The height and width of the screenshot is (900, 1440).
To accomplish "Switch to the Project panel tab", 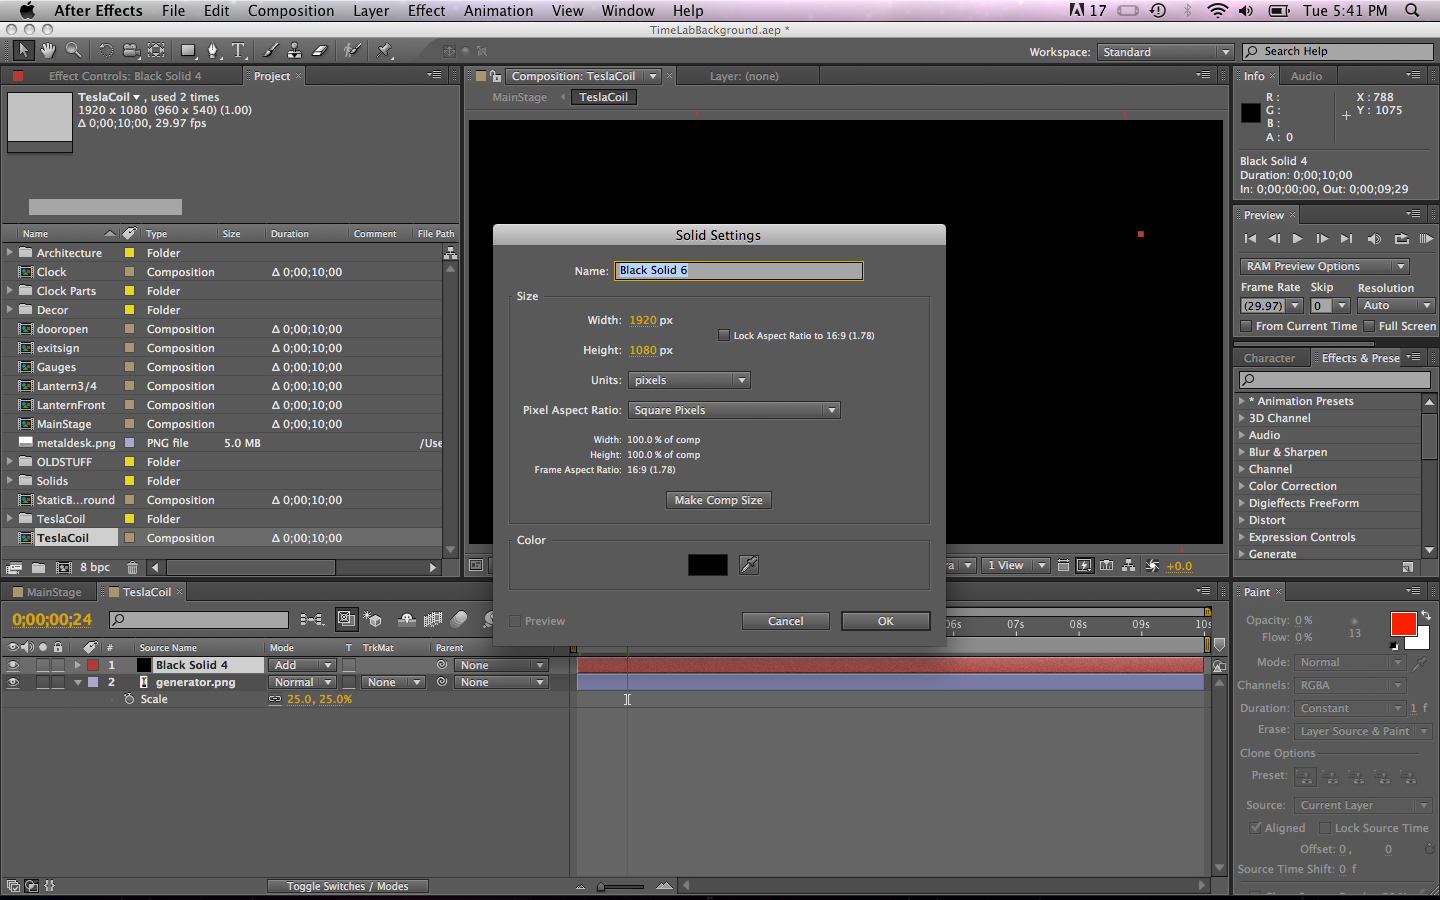I will pyautogui.click(x=272, y=76).
